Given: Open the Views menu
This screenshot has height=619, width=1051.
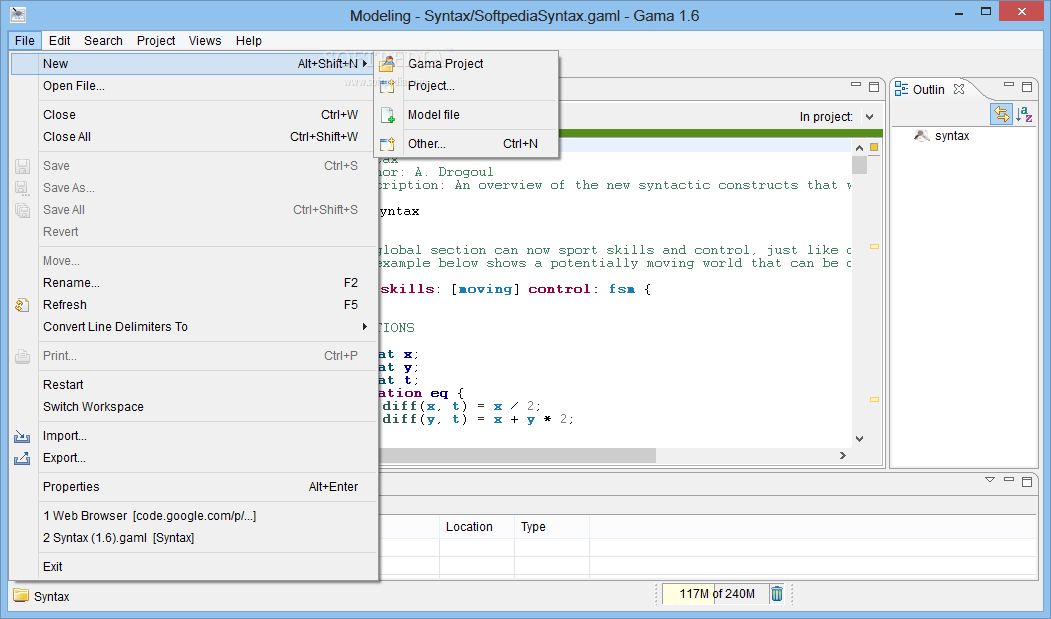Looking at the screenshot, I should tap(205, 40).
